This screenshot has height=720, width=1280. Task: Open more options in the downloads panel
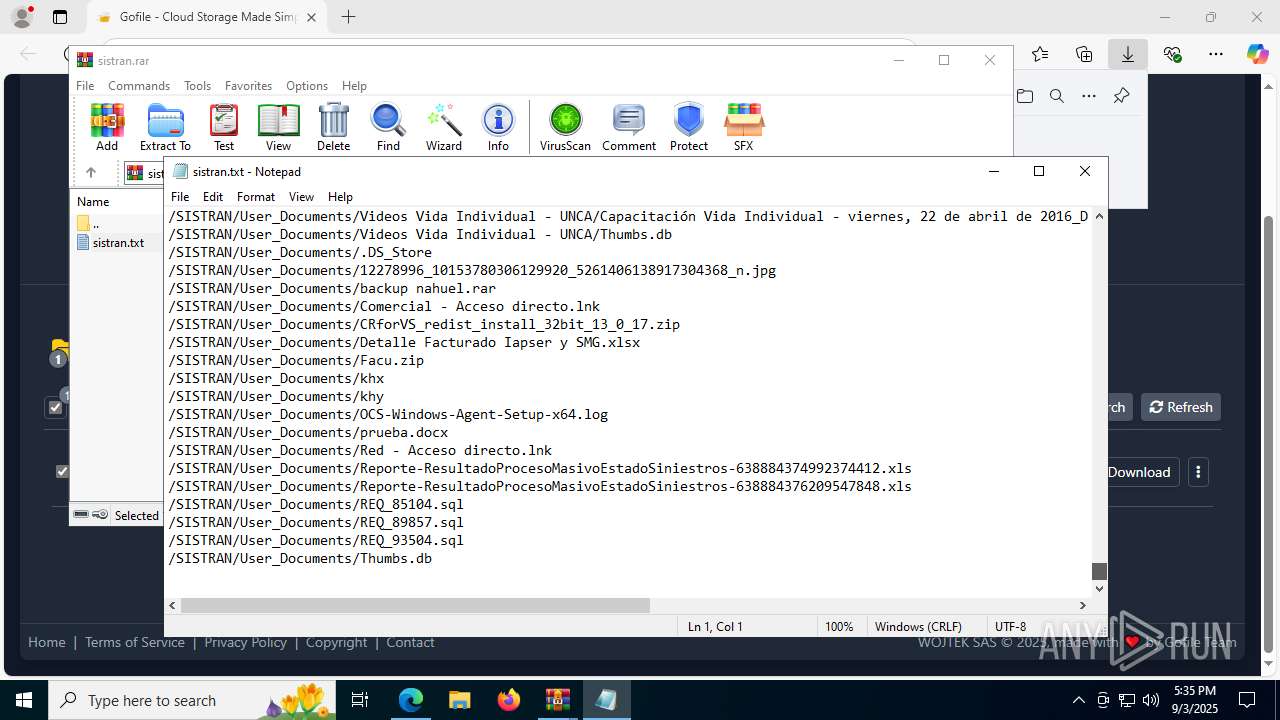pos(1089,96)
